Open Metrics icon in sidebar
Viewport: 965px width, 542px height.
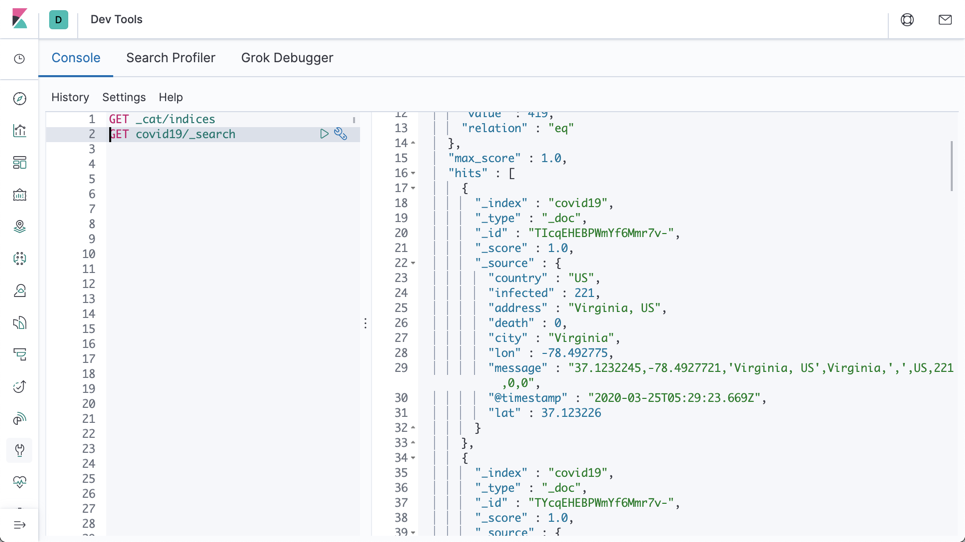tap(20, 290)
